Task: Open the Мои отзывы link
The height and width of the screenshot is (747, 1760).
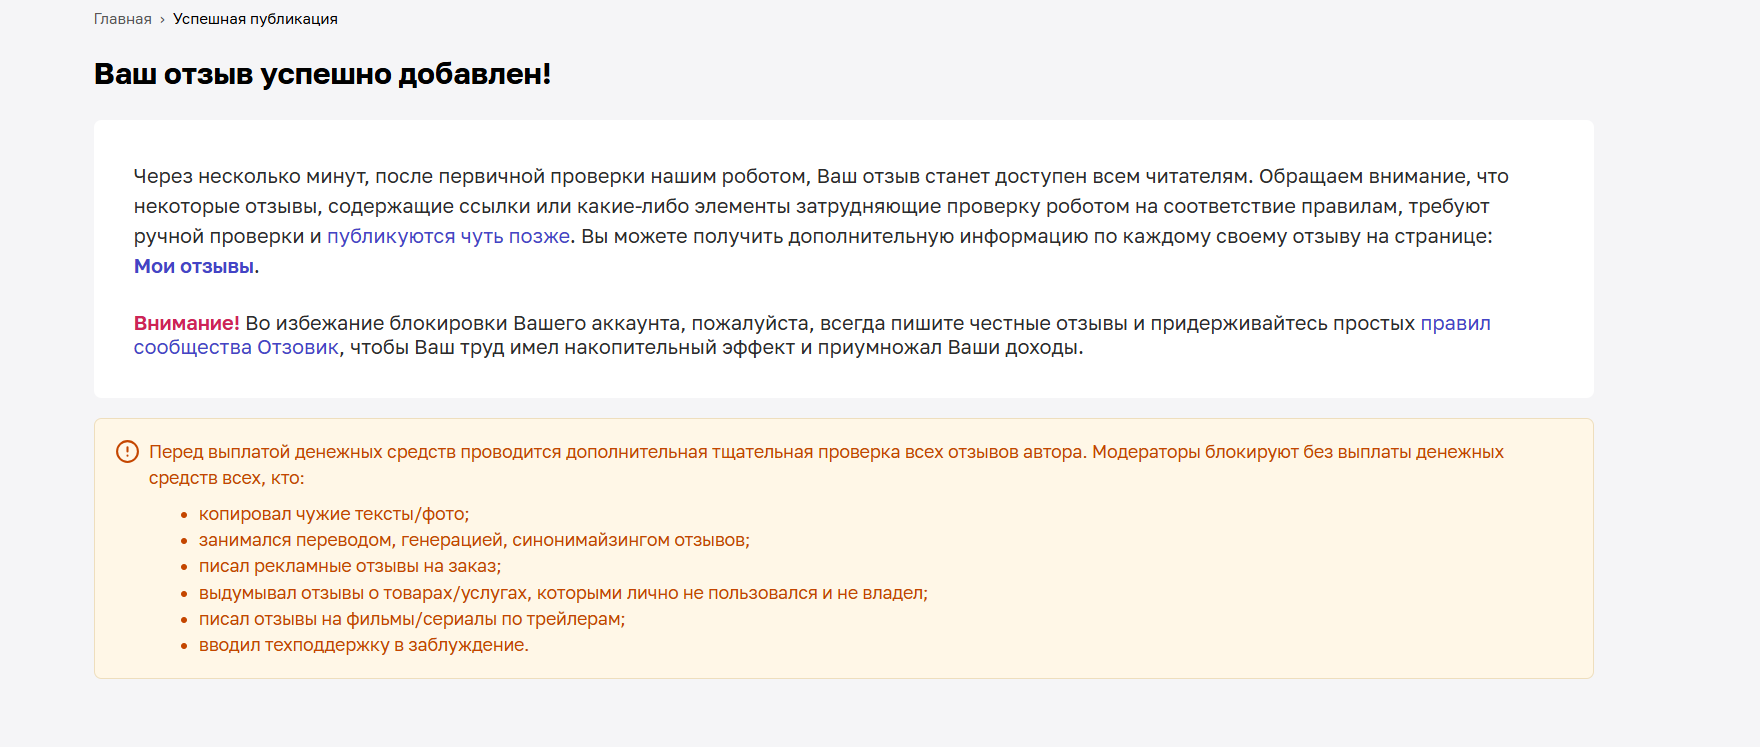Action: coord(194,266)
